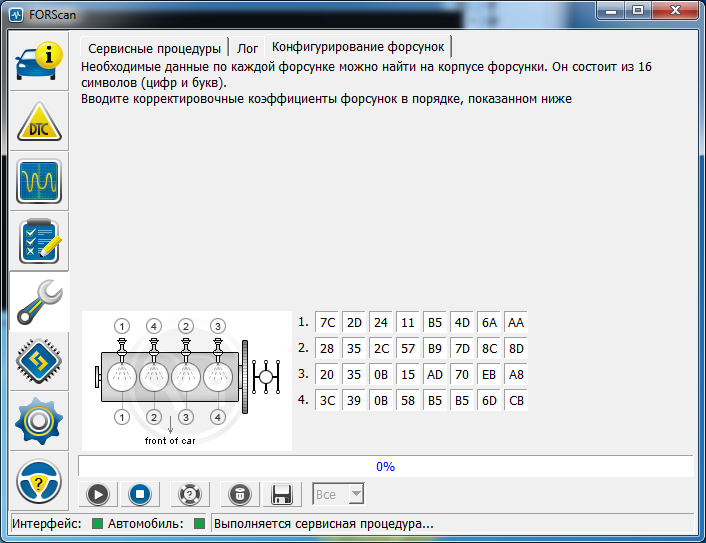Save using the floppy disk button
This screenshot has width=706, height=543.
(282, 494)
